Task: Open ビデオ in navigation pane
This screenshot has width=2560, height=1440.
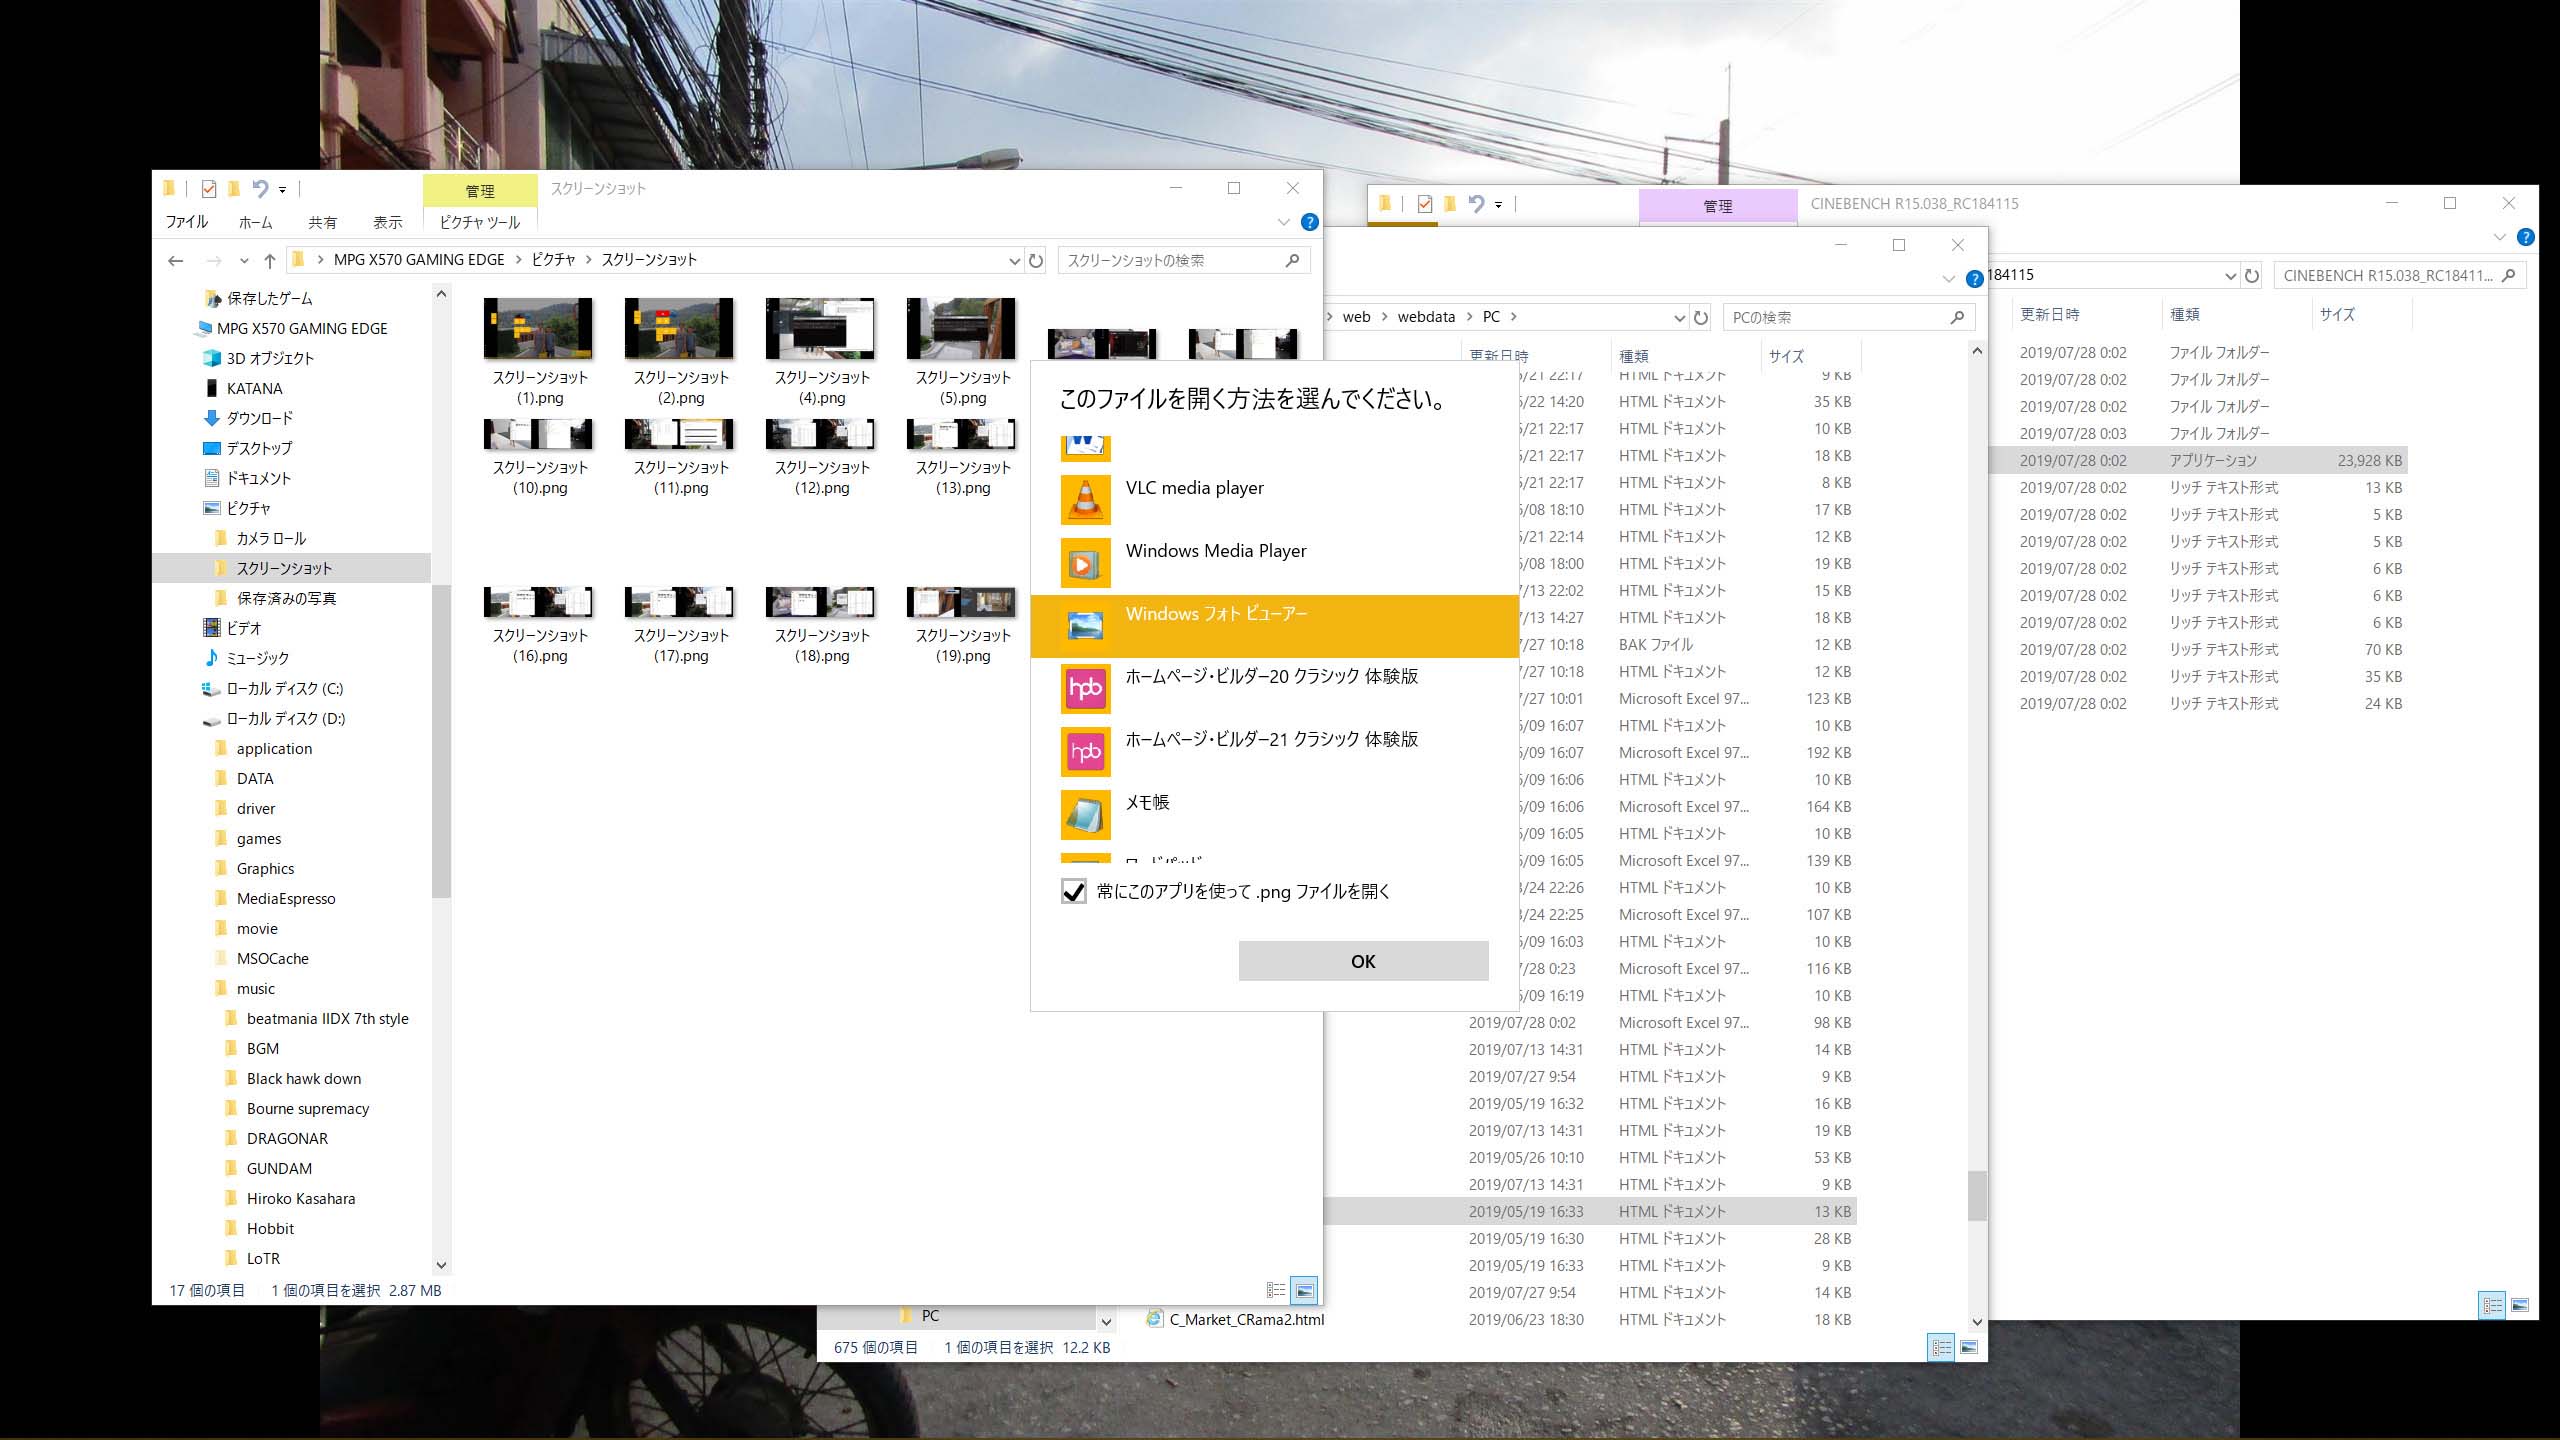Action: click(x=243, y=628)
